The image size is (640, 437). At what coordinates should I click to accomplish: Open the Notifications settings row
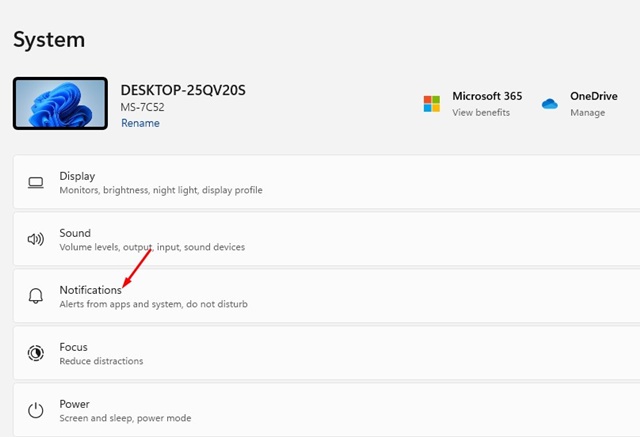pos(327,296)
